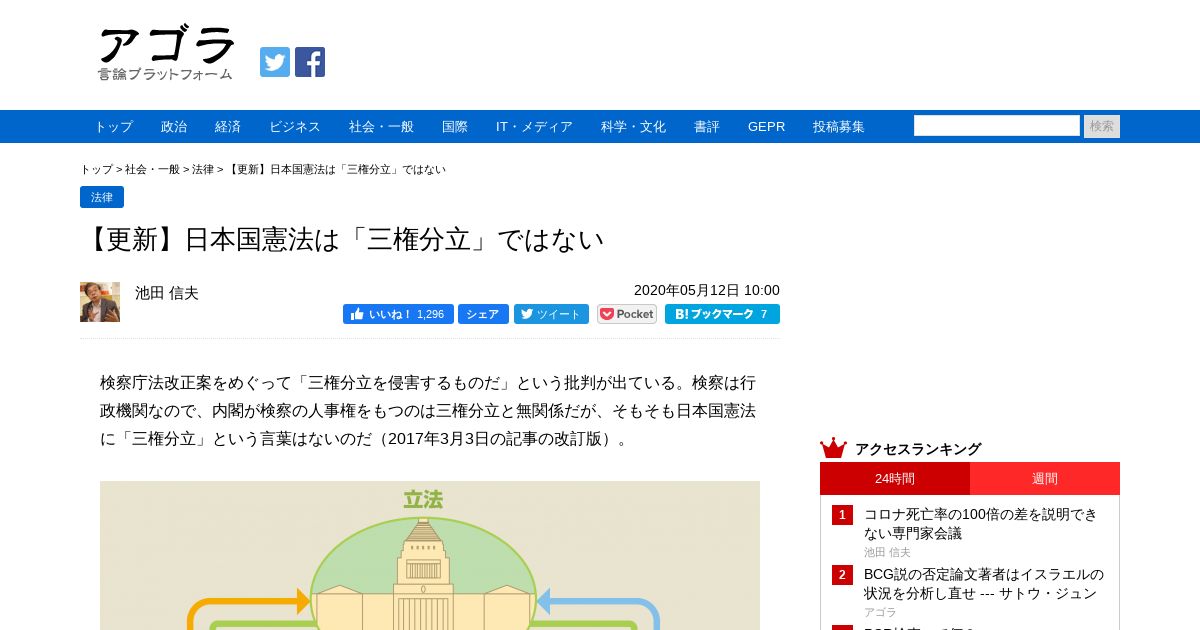Open 投稿募集 in navigation bar
Image resolution: width=1200 pixels, height=630 pixels.
(839, 127)
